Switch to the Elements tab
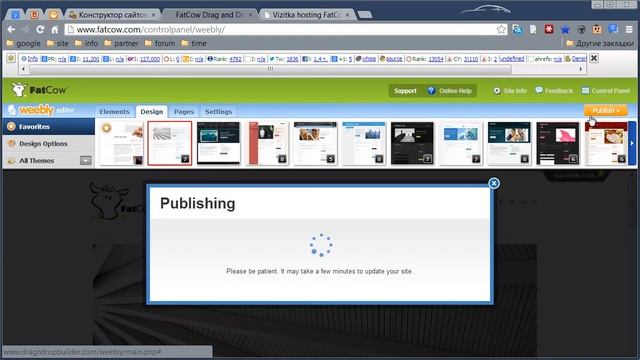Screen dimensions: 640x360 tap(114, 111)
